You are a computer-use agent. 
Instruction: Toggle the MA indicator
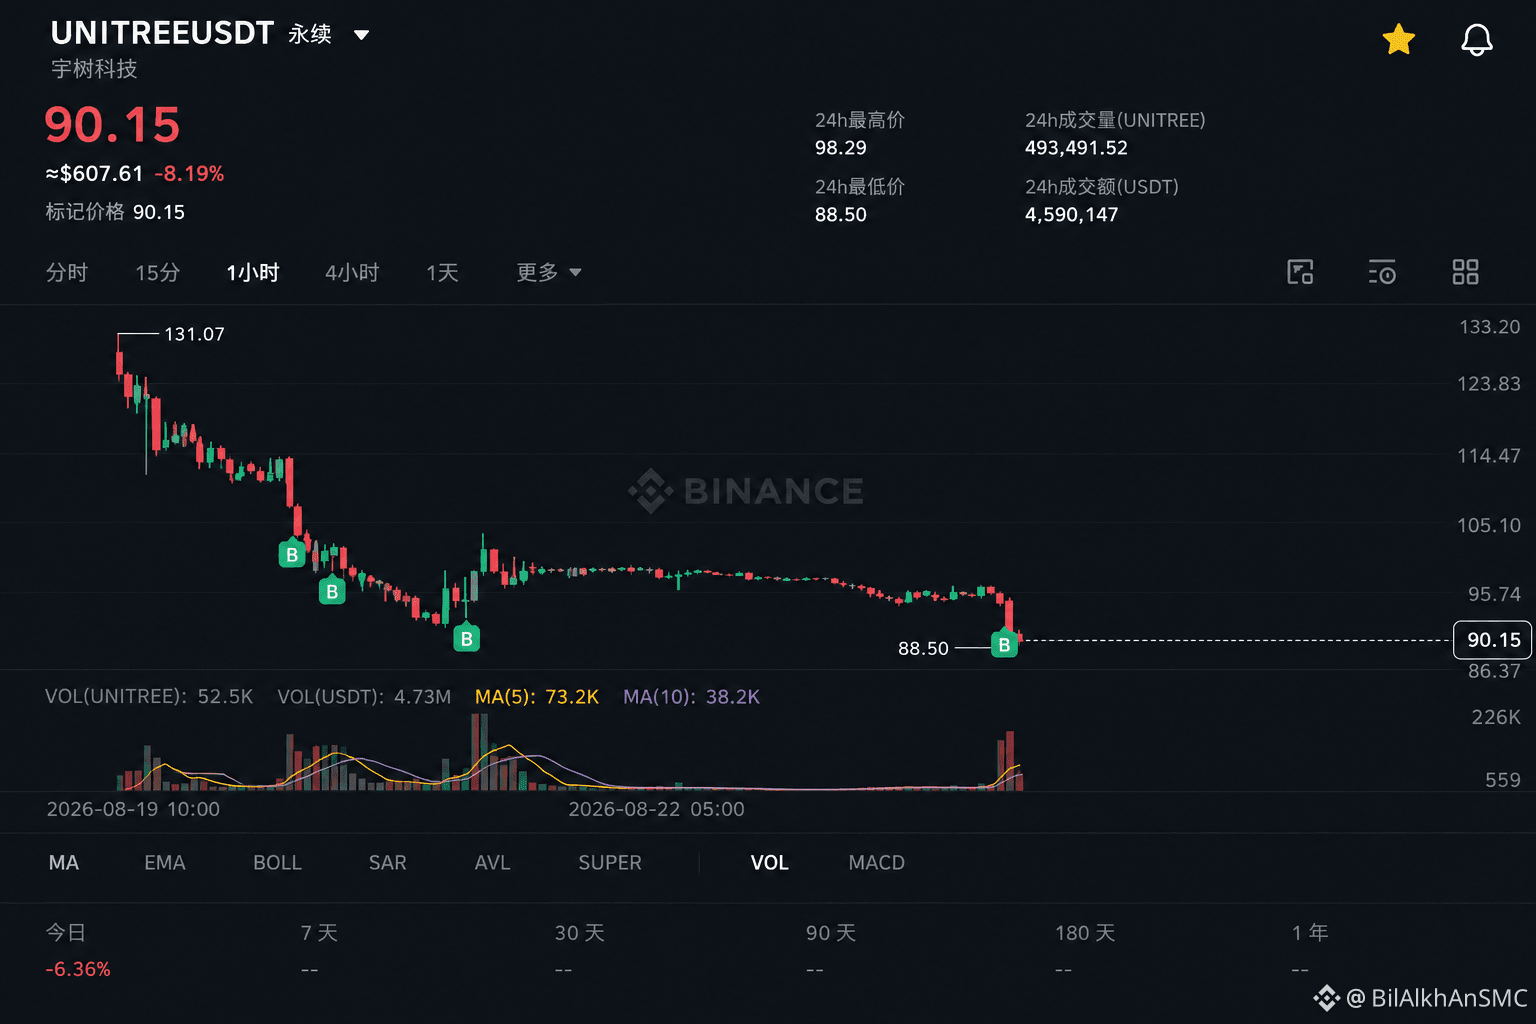click(64, 862)
